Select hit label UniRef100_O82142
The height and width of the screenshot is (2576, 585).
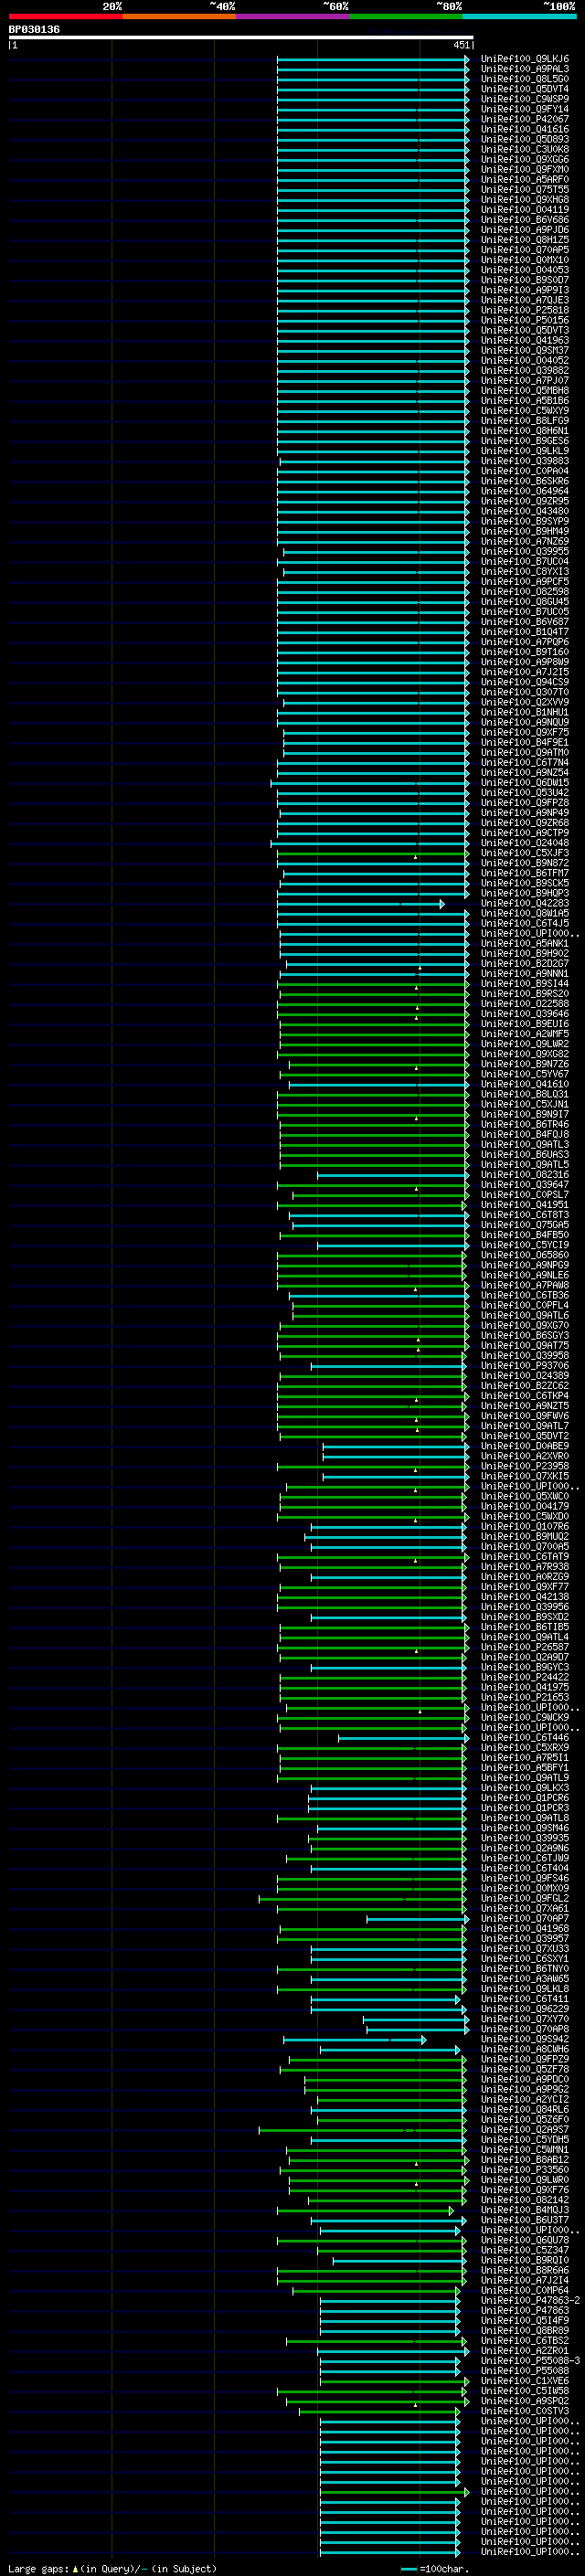[525, 2200]
